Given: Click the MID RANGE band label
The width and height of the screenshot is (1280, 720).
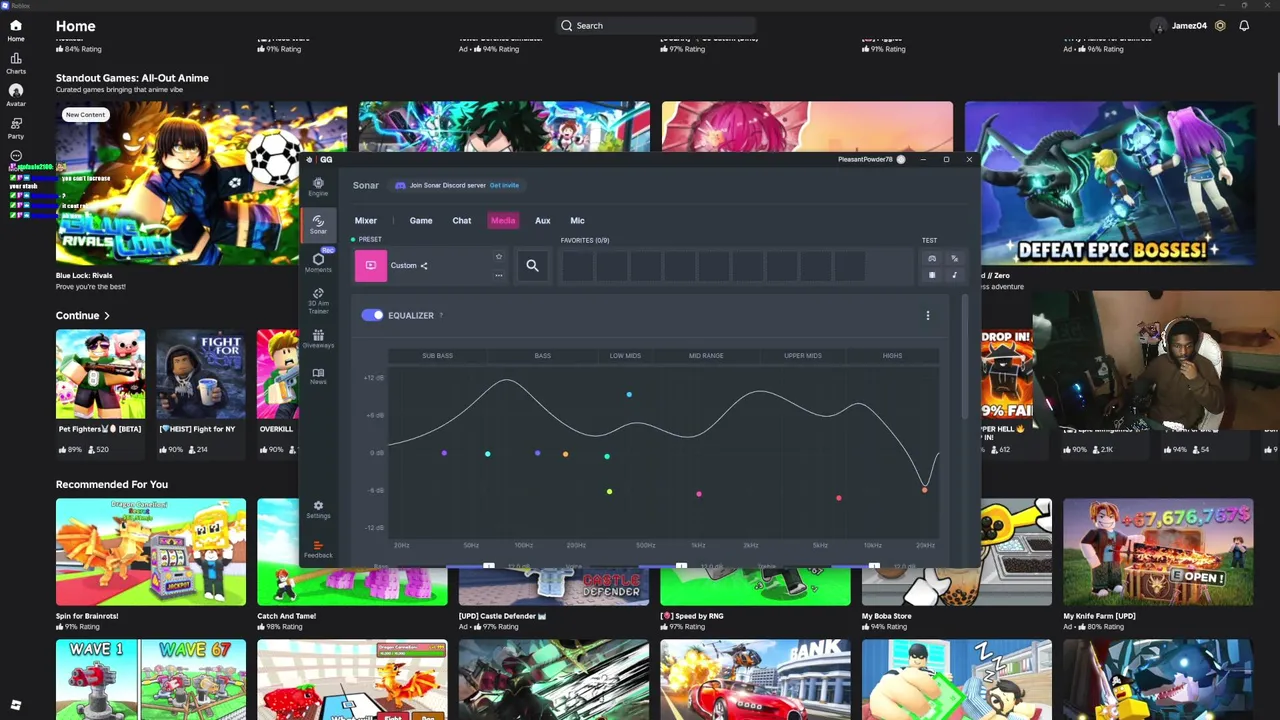Looking at the screenshot, I should coord(706,356).
